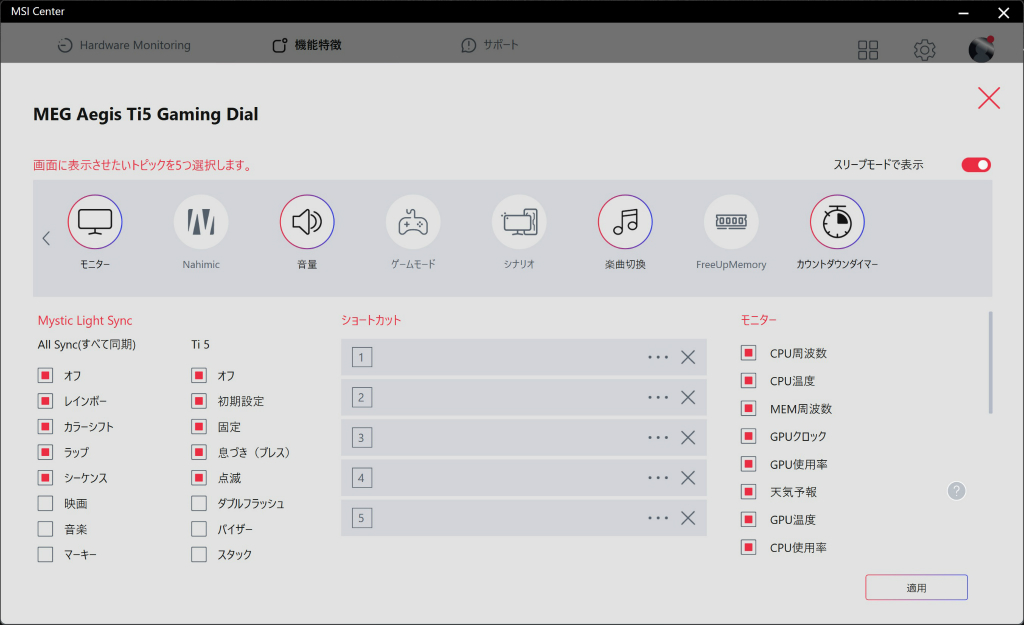Click the monitor list vertical scrollbar
The image size is (1024, 625).
[x=990, y=362]
